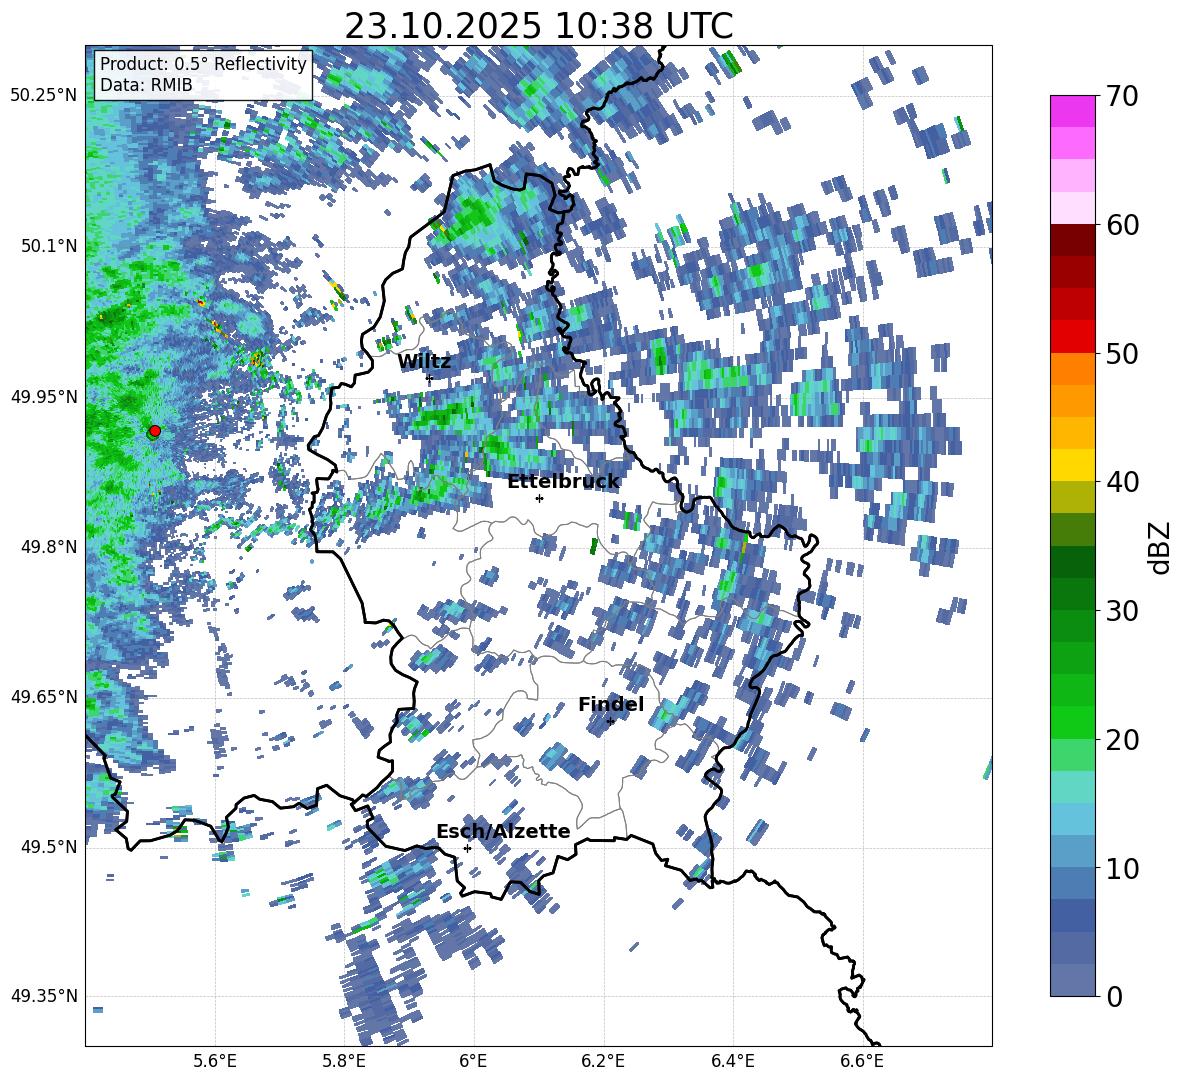The width and height of the screenshot is (1184, 1081).
Task: Click the Ettelbruck cross marker
Action: point(539,498)
